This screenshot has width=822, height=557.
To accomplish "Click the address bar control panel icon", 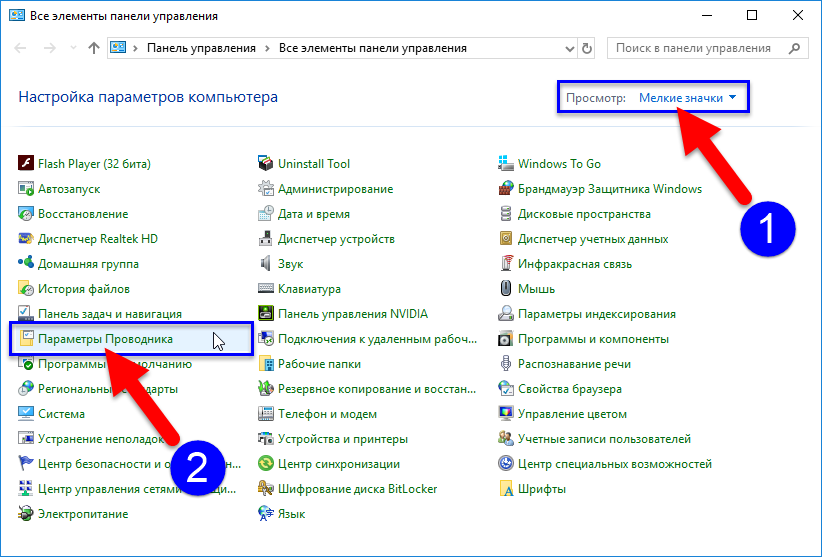I will tap(117, 48).
